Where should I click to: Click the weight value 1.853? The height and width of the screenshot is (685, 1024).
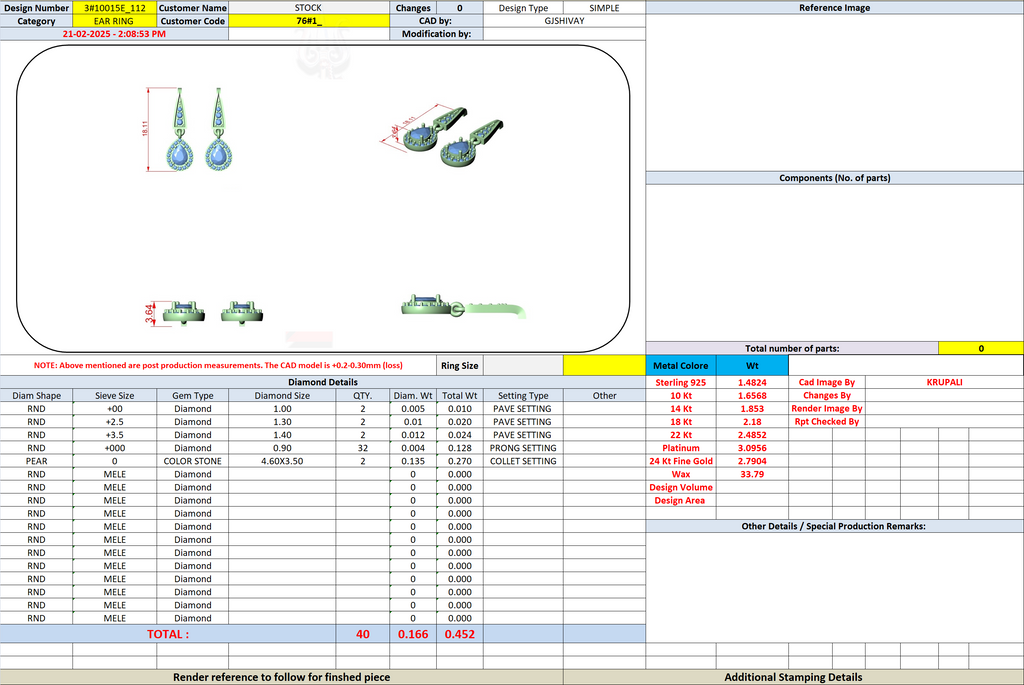tap(752, 409)
